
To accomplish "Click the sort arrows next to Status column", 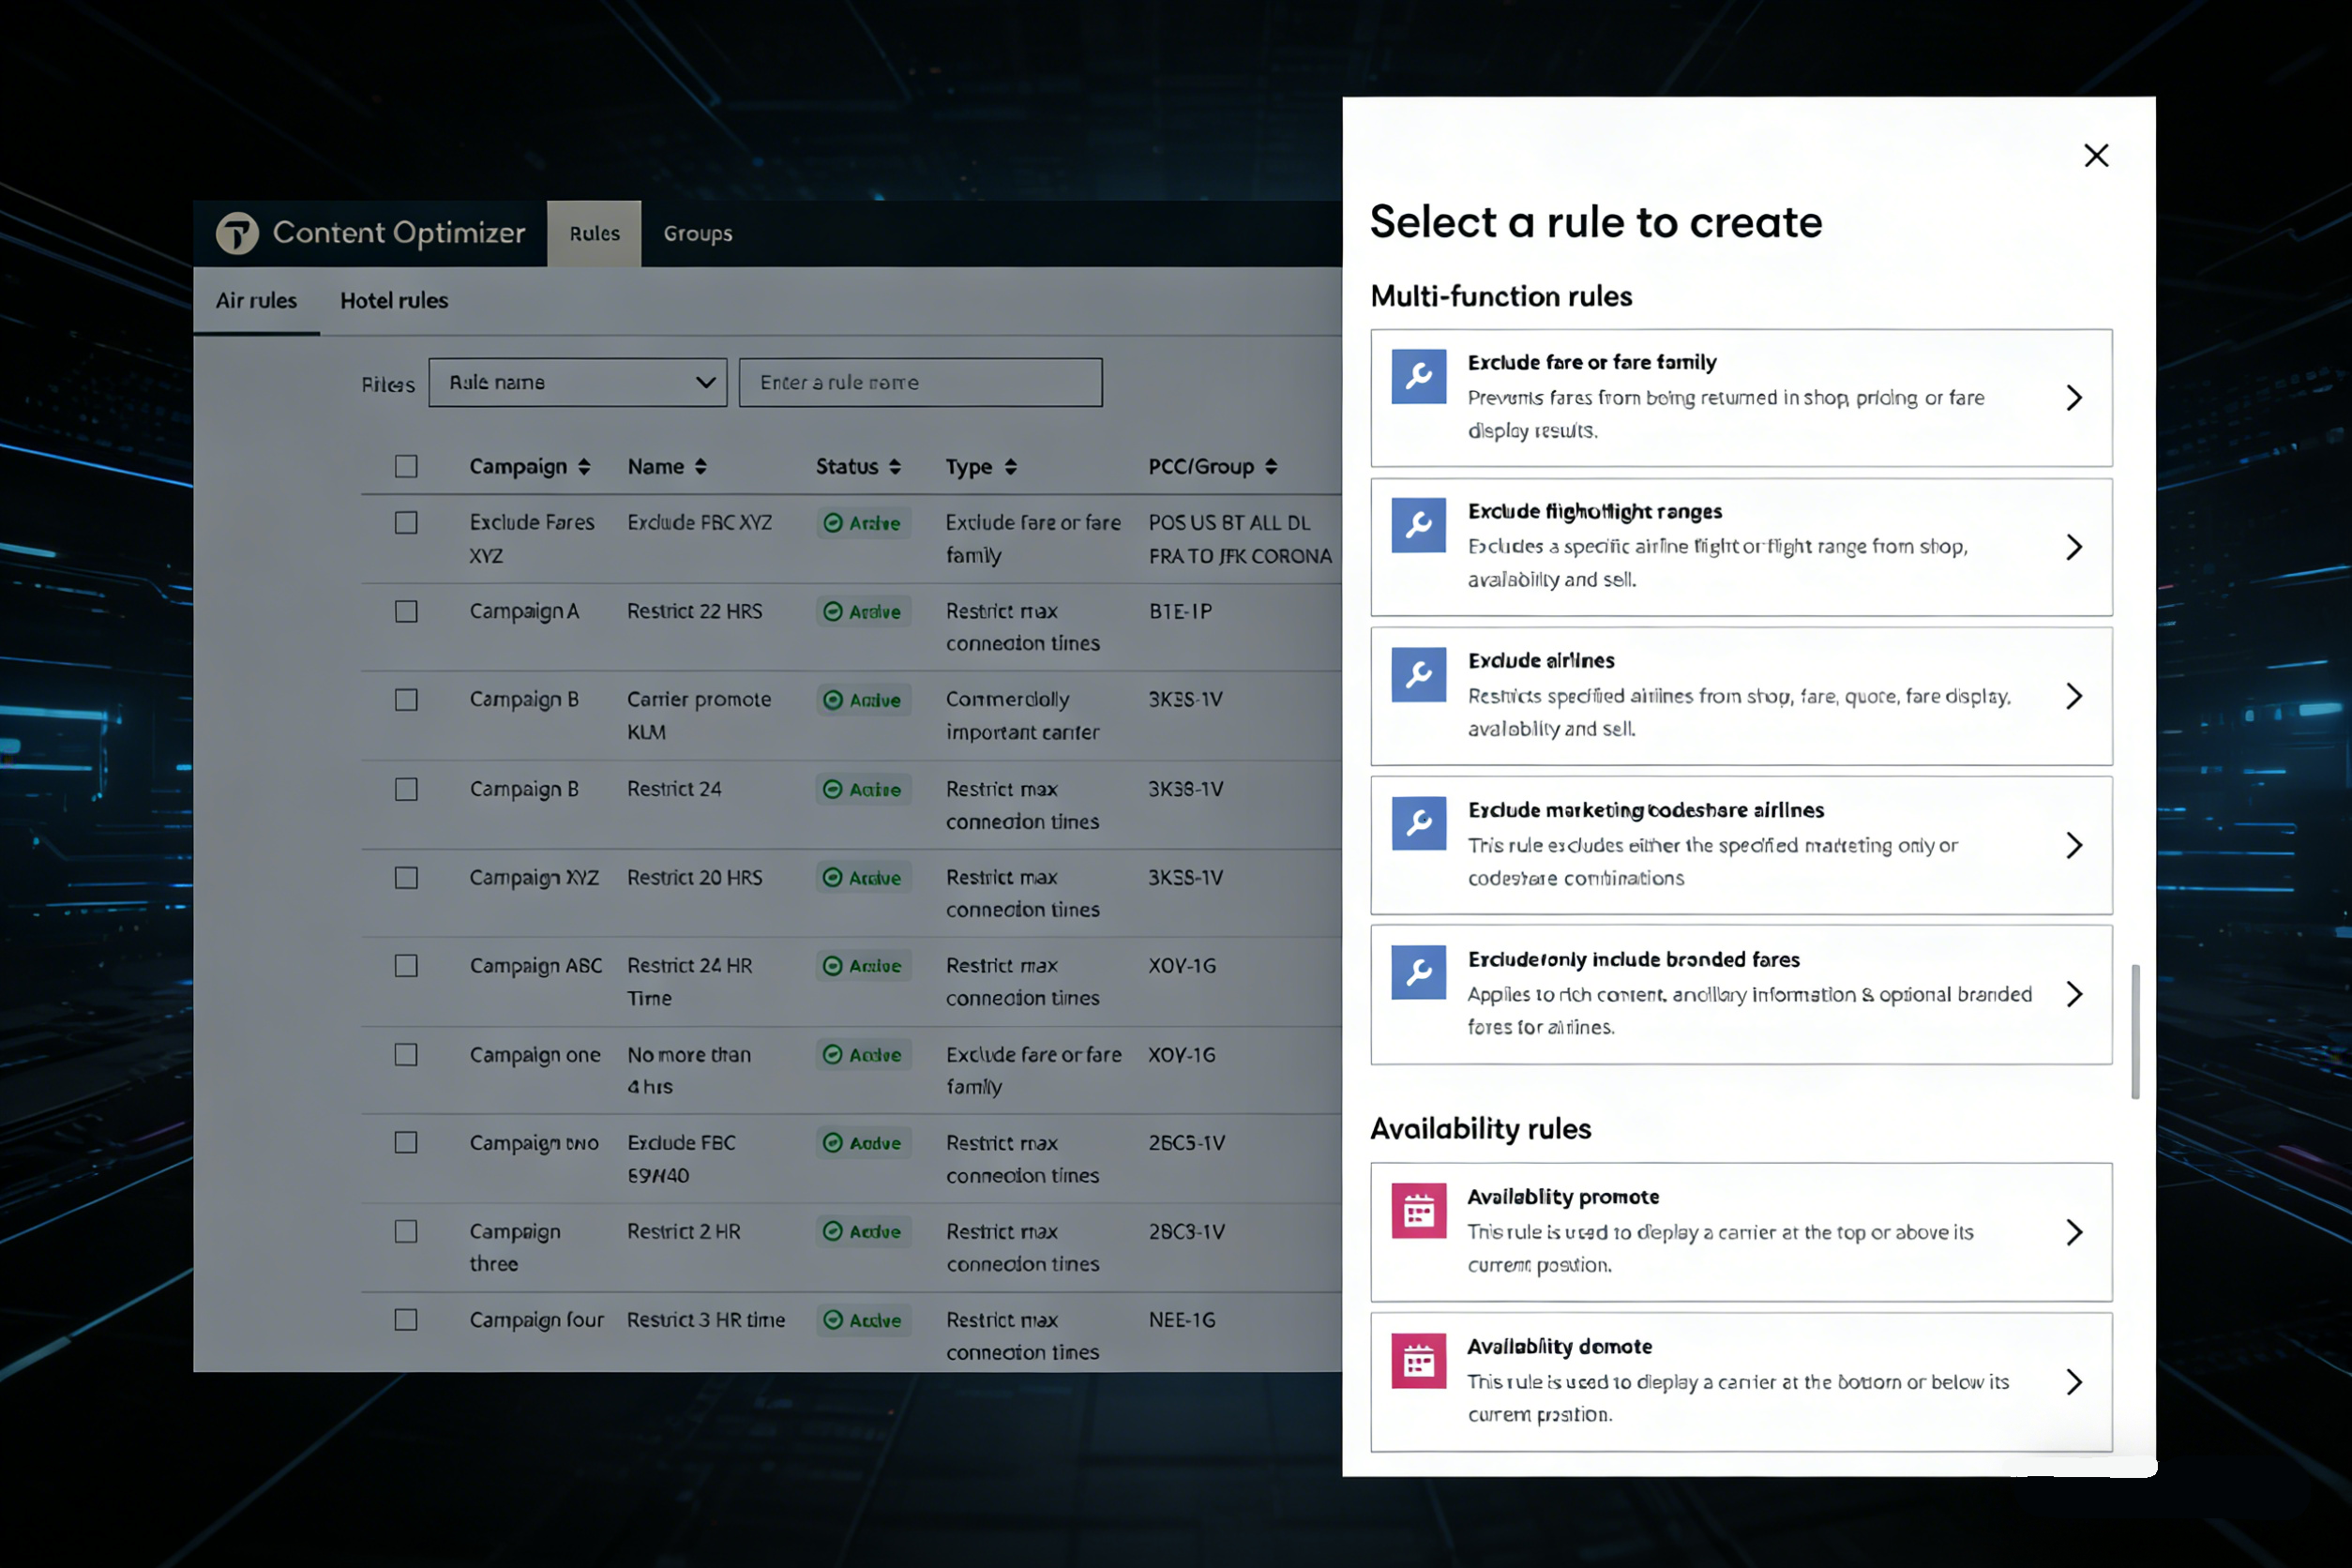I will 895,467.
